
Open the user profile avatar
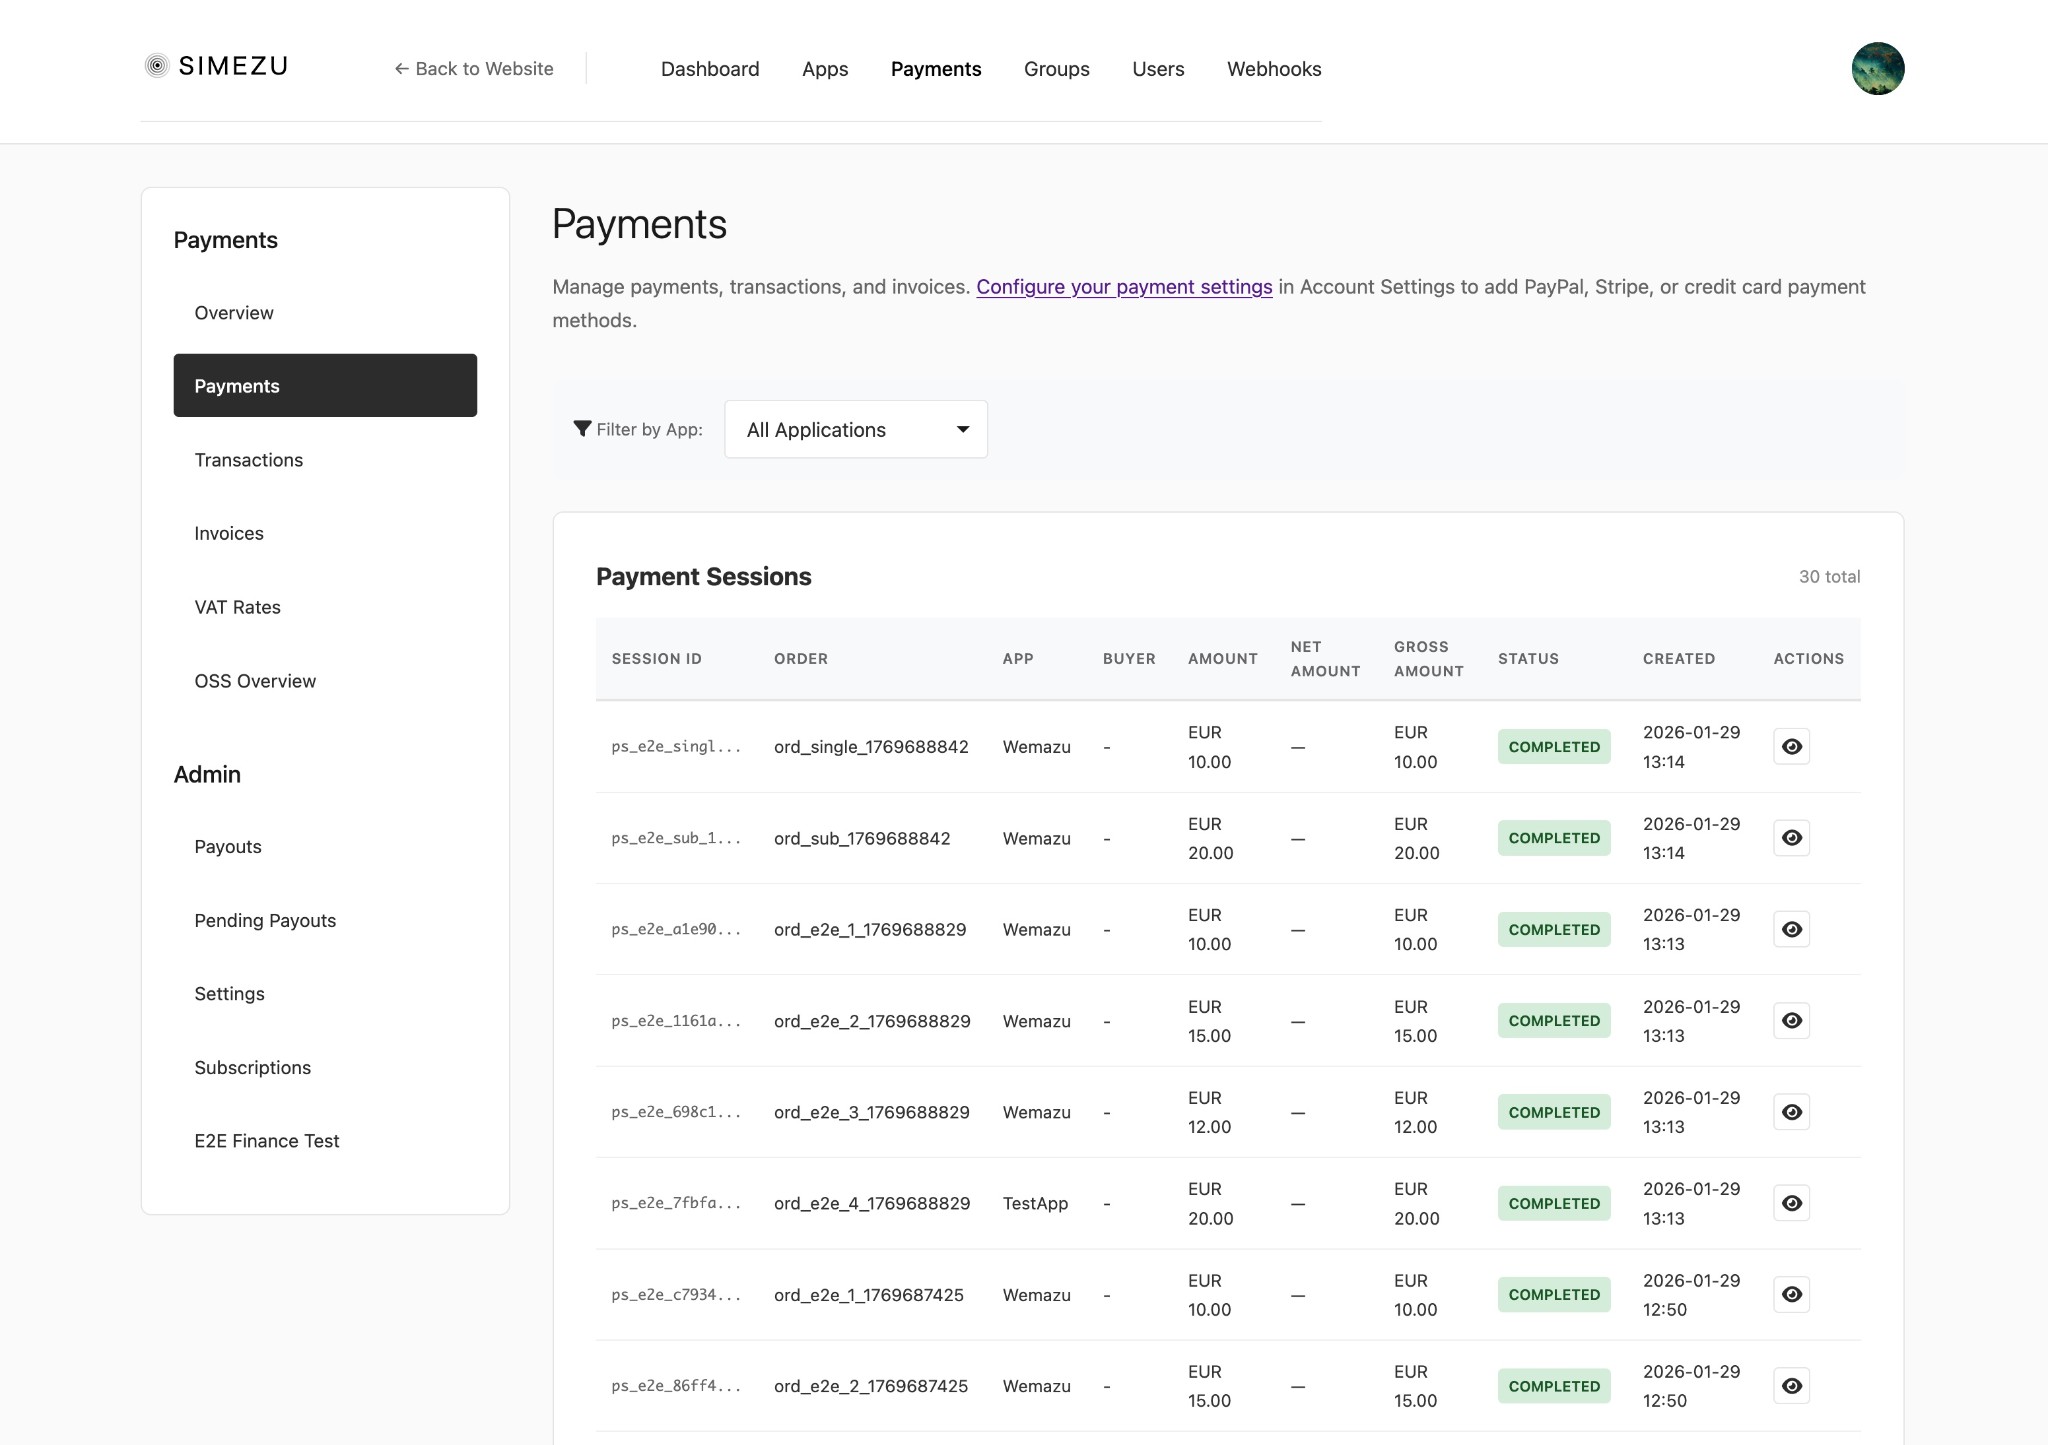(1878, 67)
